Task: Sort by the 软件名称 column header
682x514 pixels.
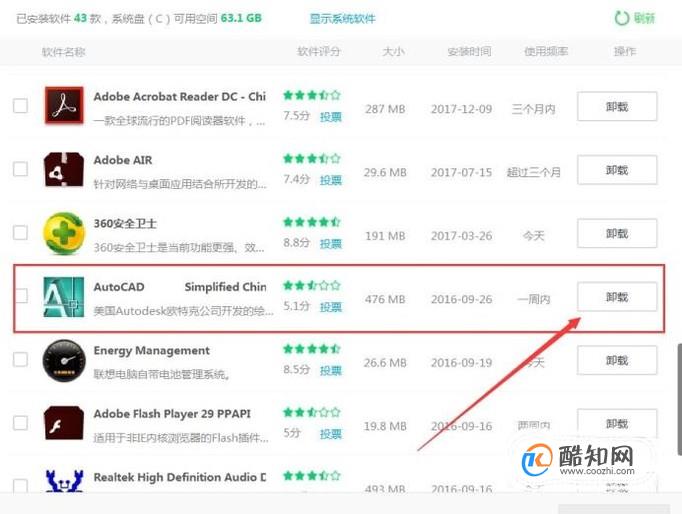Action: pyautogui.click(x=64, y=52)
